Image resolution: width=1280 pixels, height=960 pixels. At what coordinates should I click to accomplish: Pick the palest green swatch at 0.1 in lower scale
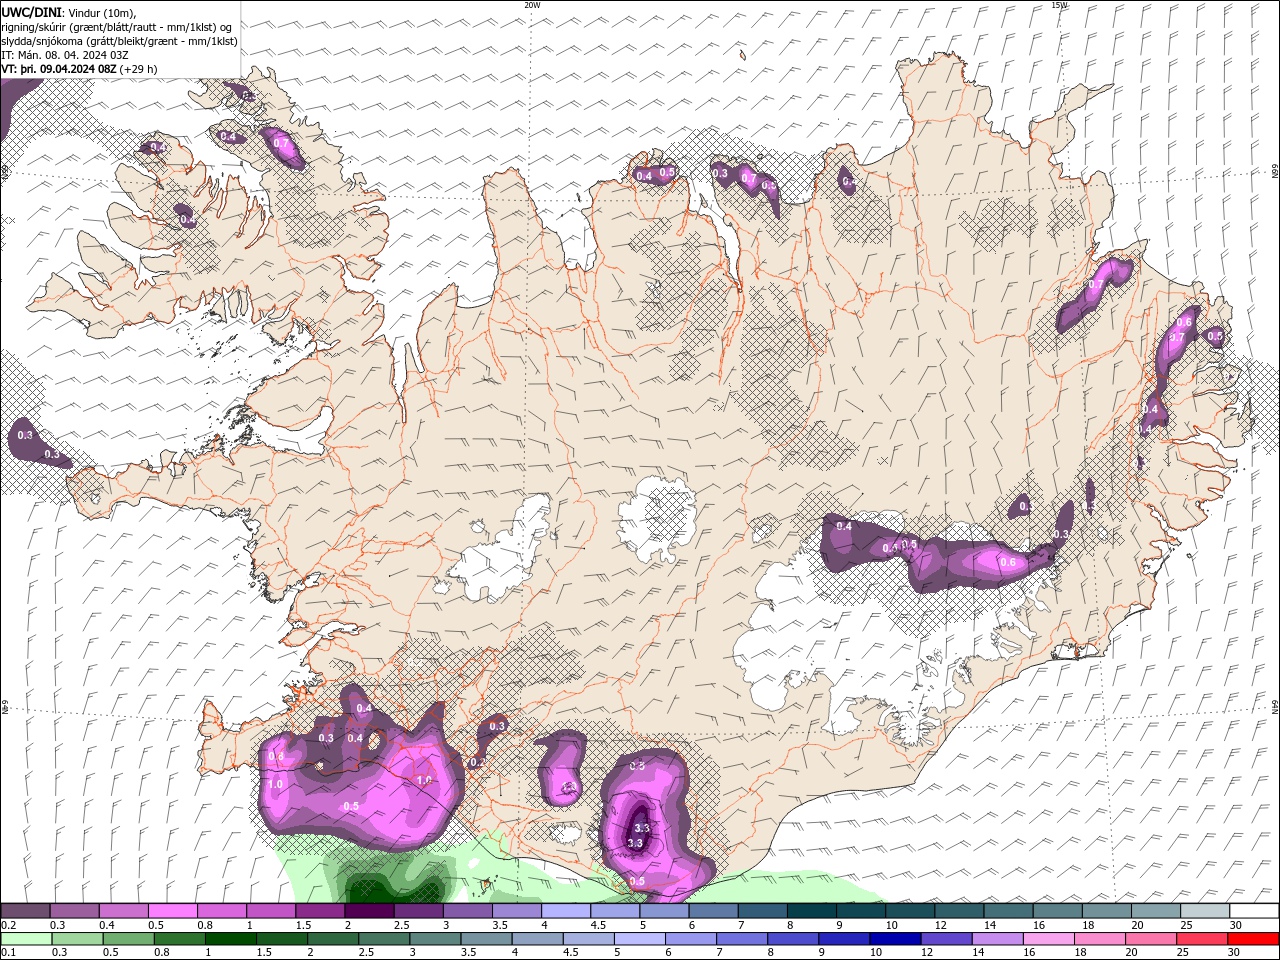click(x=25, y=939)
